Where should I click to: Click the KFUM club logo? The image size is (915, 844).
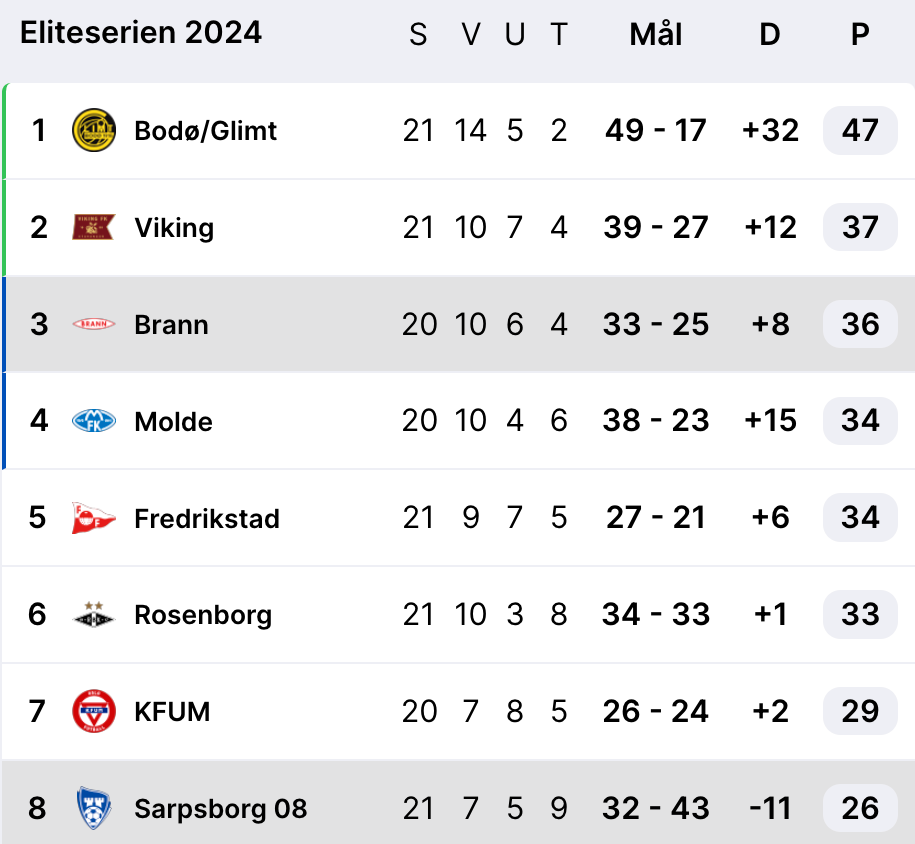pyautogui.click(x=94, y=712)
